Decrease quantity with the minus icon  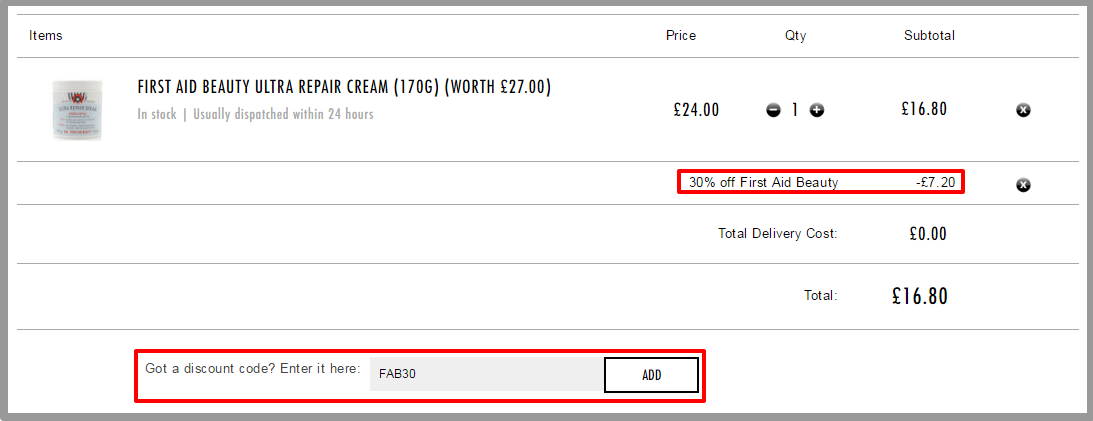coord(774,110)
